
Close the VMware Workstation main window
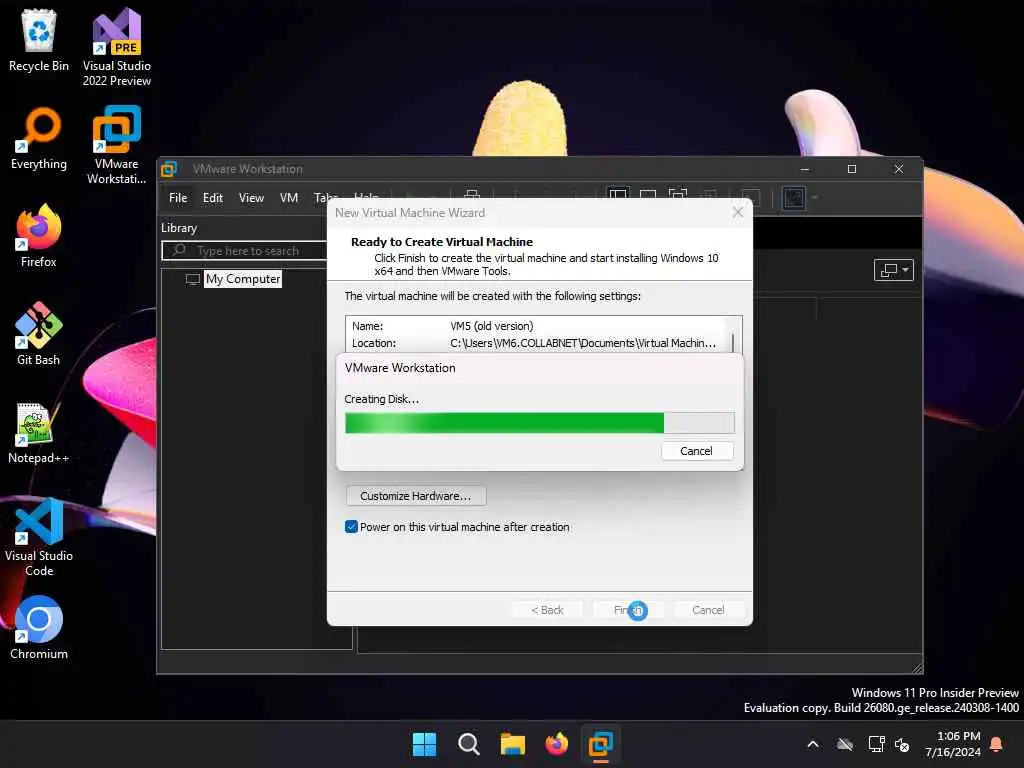(899, 169)
